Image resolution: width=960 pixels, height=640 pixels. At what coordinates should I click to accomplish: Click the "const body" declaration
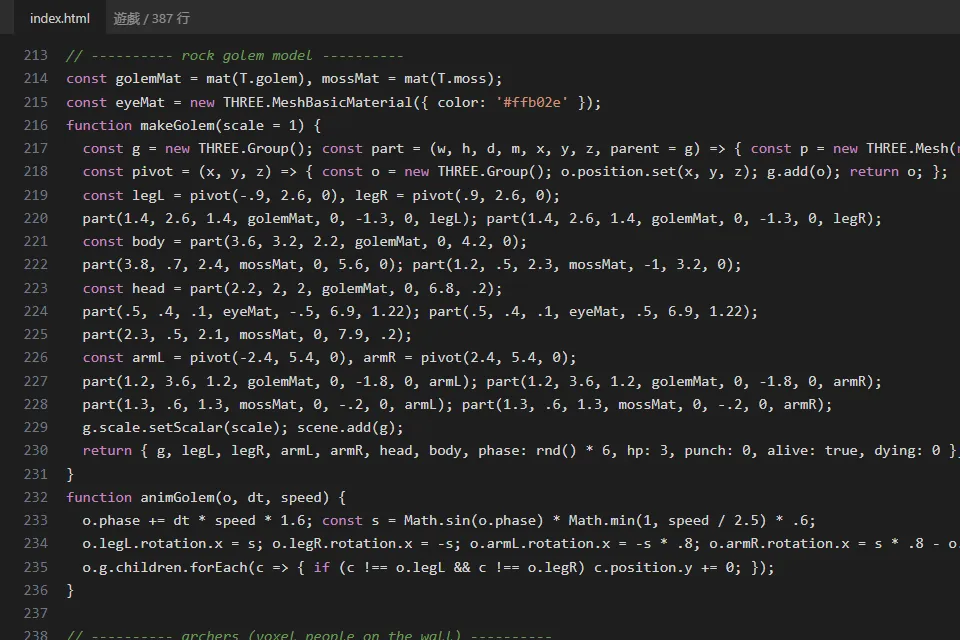pos(124,241)
